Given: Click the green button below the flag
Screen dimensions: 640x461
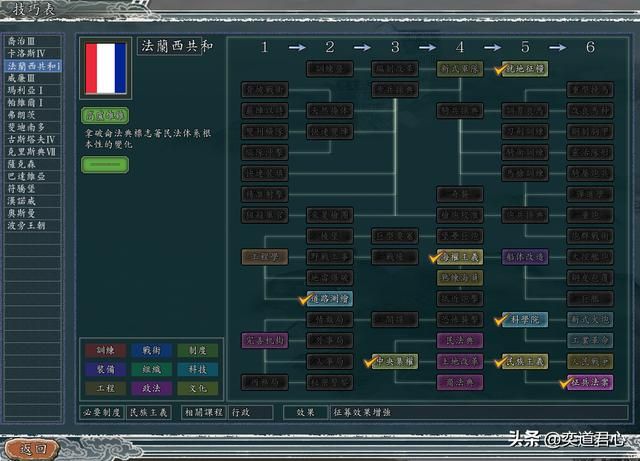Looking at the screenshot, I should tap(105, 116).
